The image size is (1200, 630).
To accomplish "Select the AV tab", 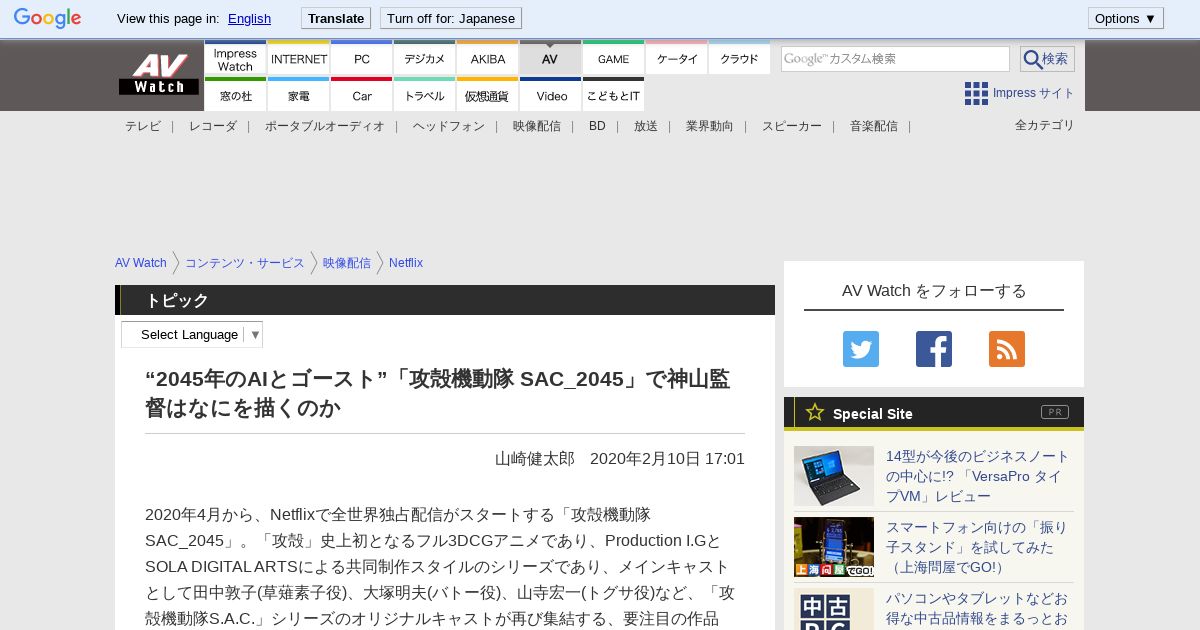I will [x=550, y=58].
